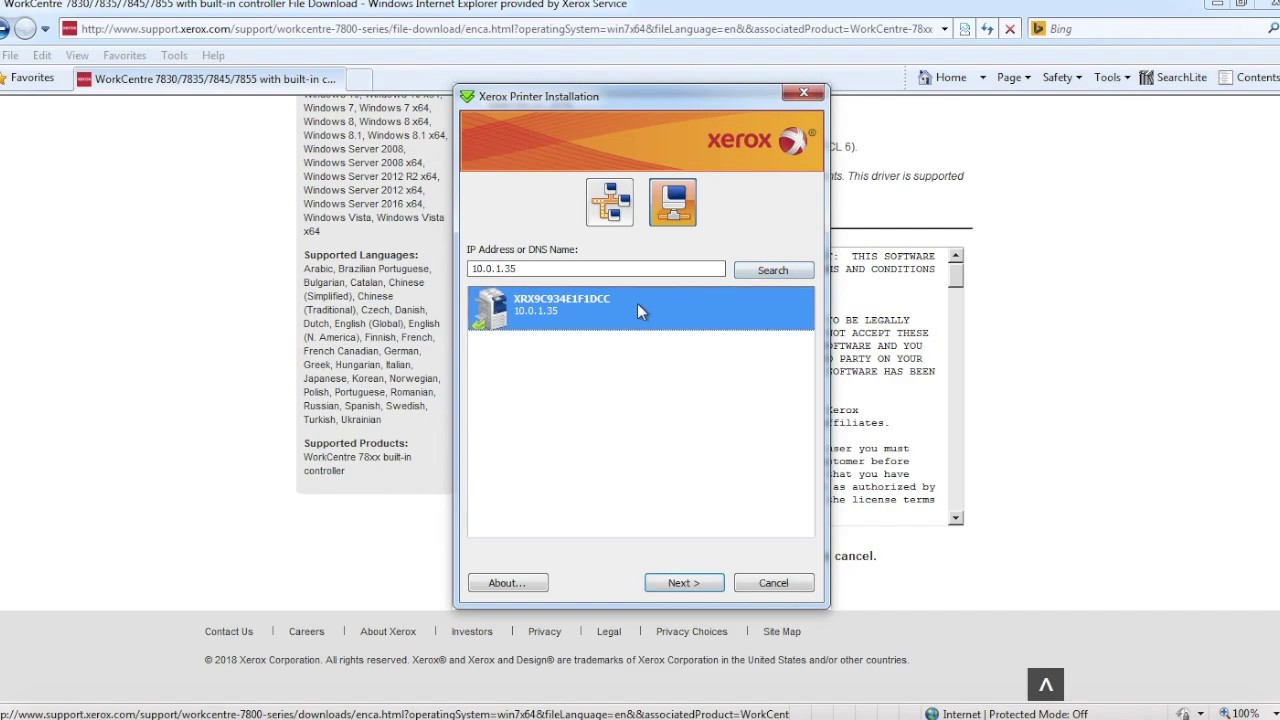Open the About Xerox footer link
1280x720 pixels.
(388, 631)
